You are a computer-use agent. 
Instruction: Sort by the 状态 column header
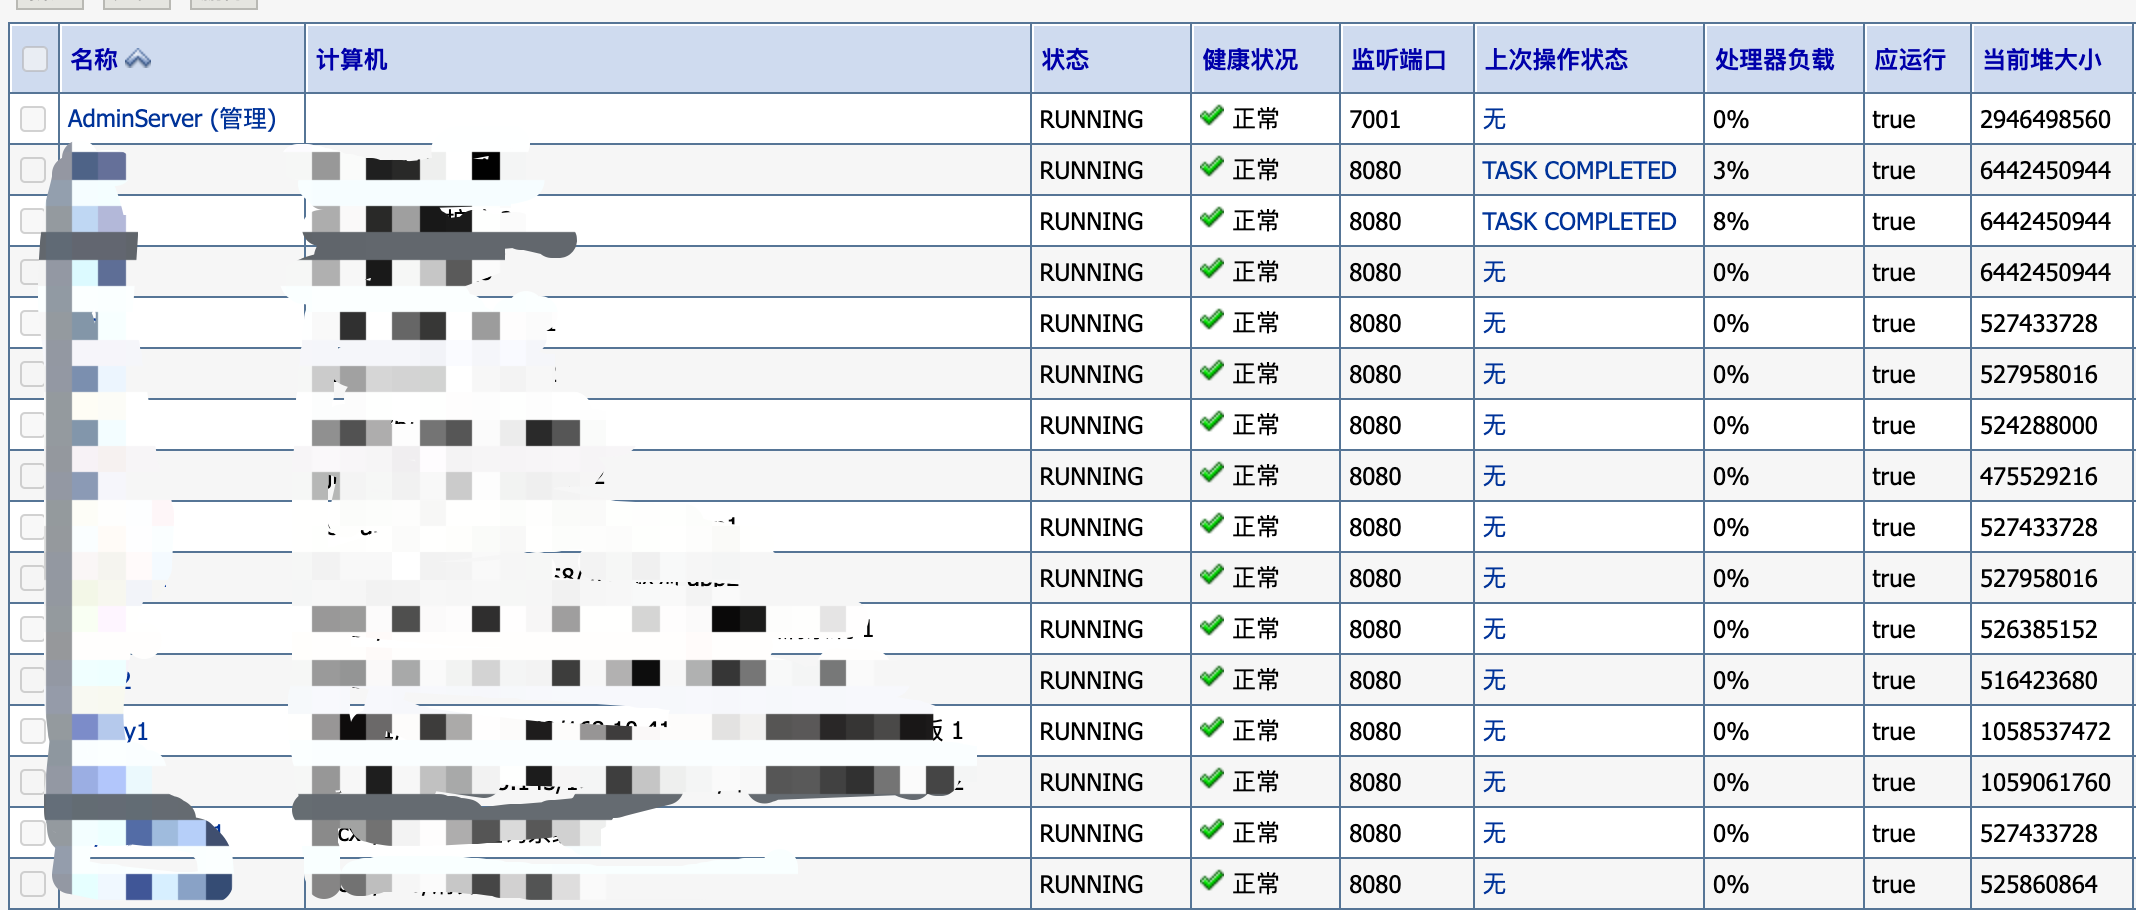click(x=1065, y=60)
